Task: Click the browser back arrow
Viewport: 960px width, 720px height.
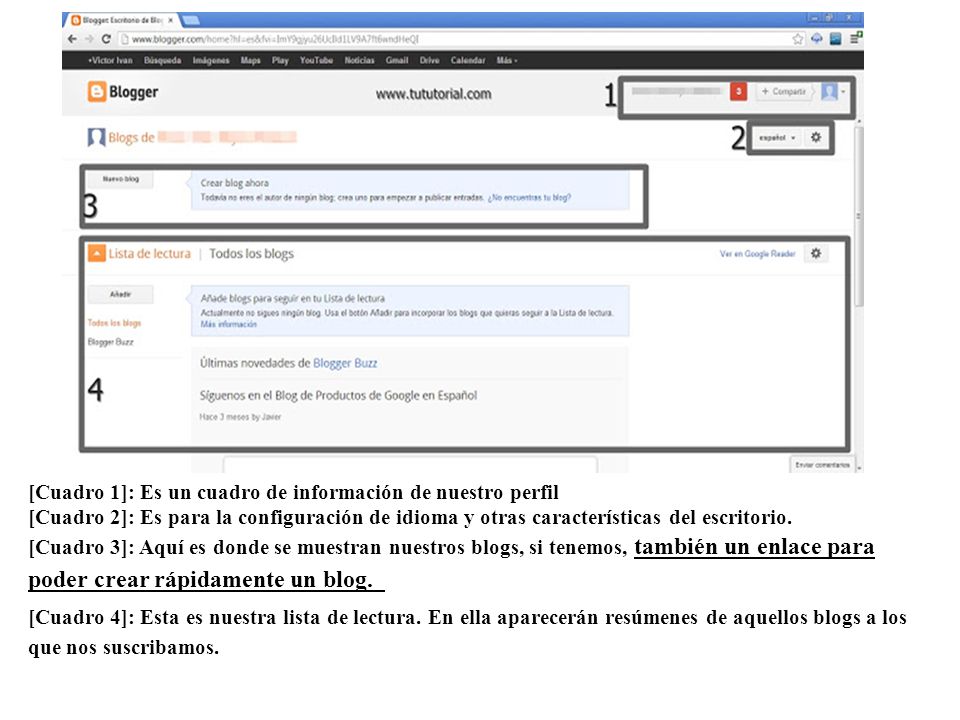Action: (72, 39)
